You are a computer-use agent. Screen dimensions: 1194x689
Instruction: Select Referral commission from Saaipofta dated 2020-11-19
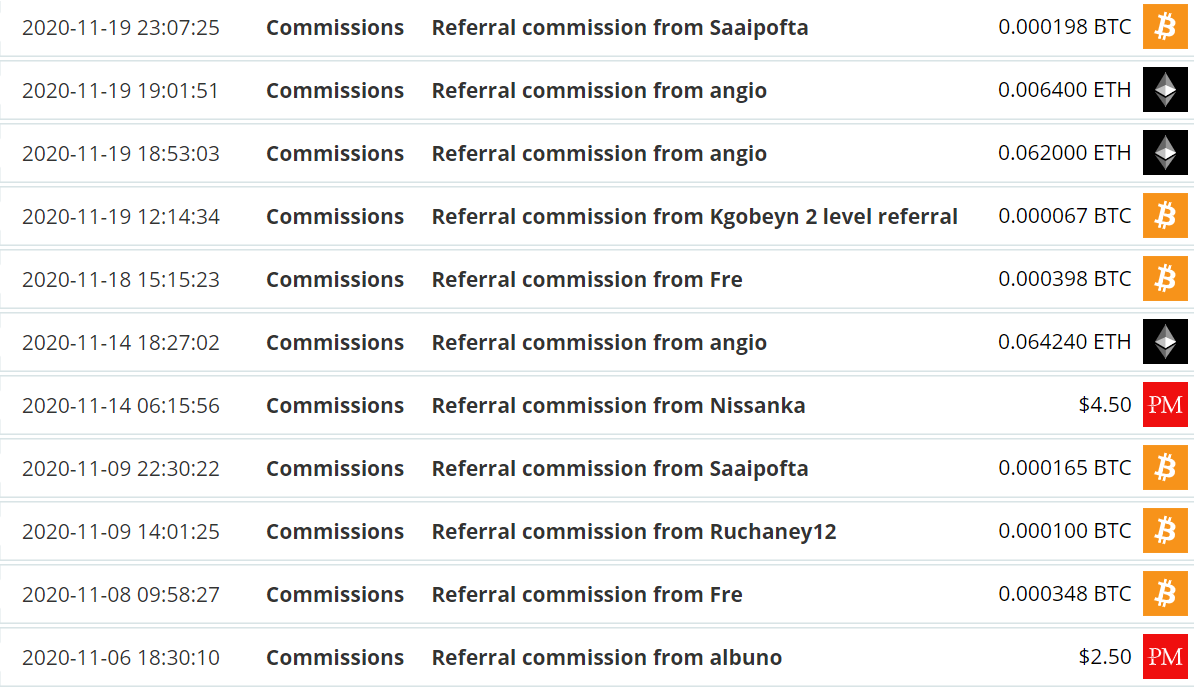tap(620, 27)
